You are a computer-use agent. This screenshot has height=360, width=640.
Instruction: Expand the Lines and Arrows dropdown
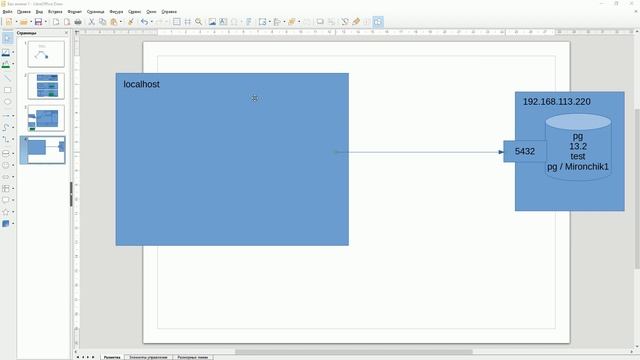click(x=13, y=116)
